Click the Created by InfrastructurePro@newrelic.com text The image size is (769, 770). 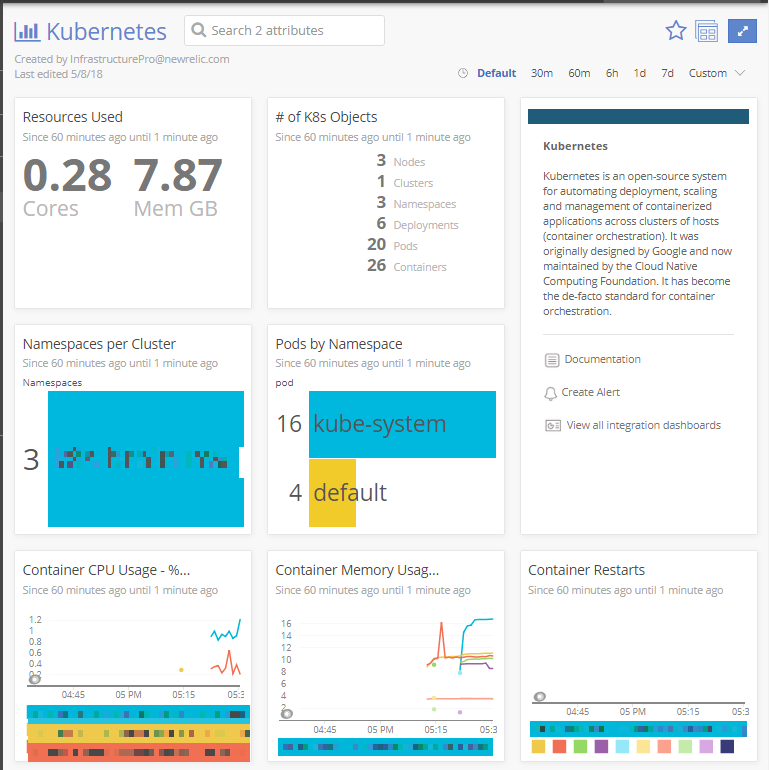[x=122, y=59]
